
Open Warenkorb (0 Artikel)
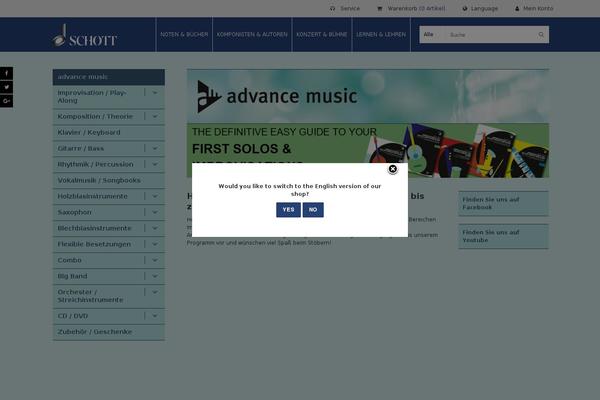tap(416, 8)
